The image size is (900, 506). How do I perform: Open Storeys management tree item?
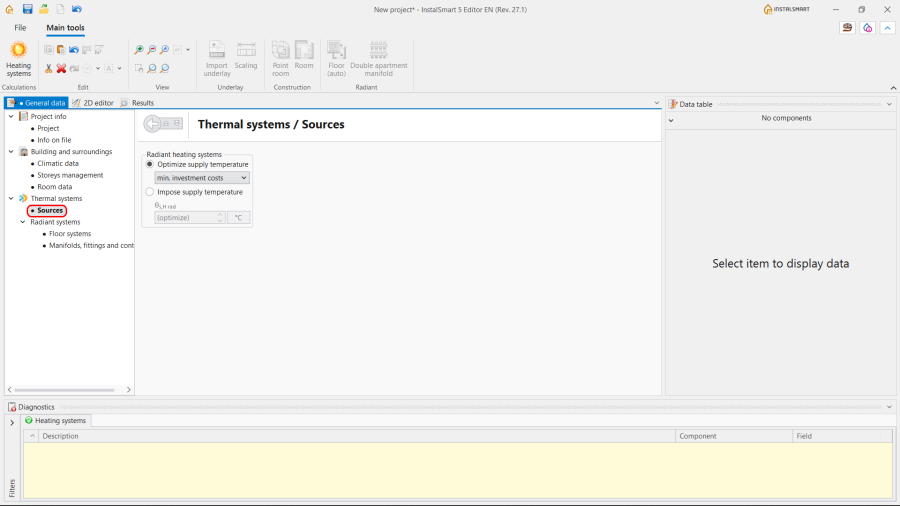click(70, 175)
